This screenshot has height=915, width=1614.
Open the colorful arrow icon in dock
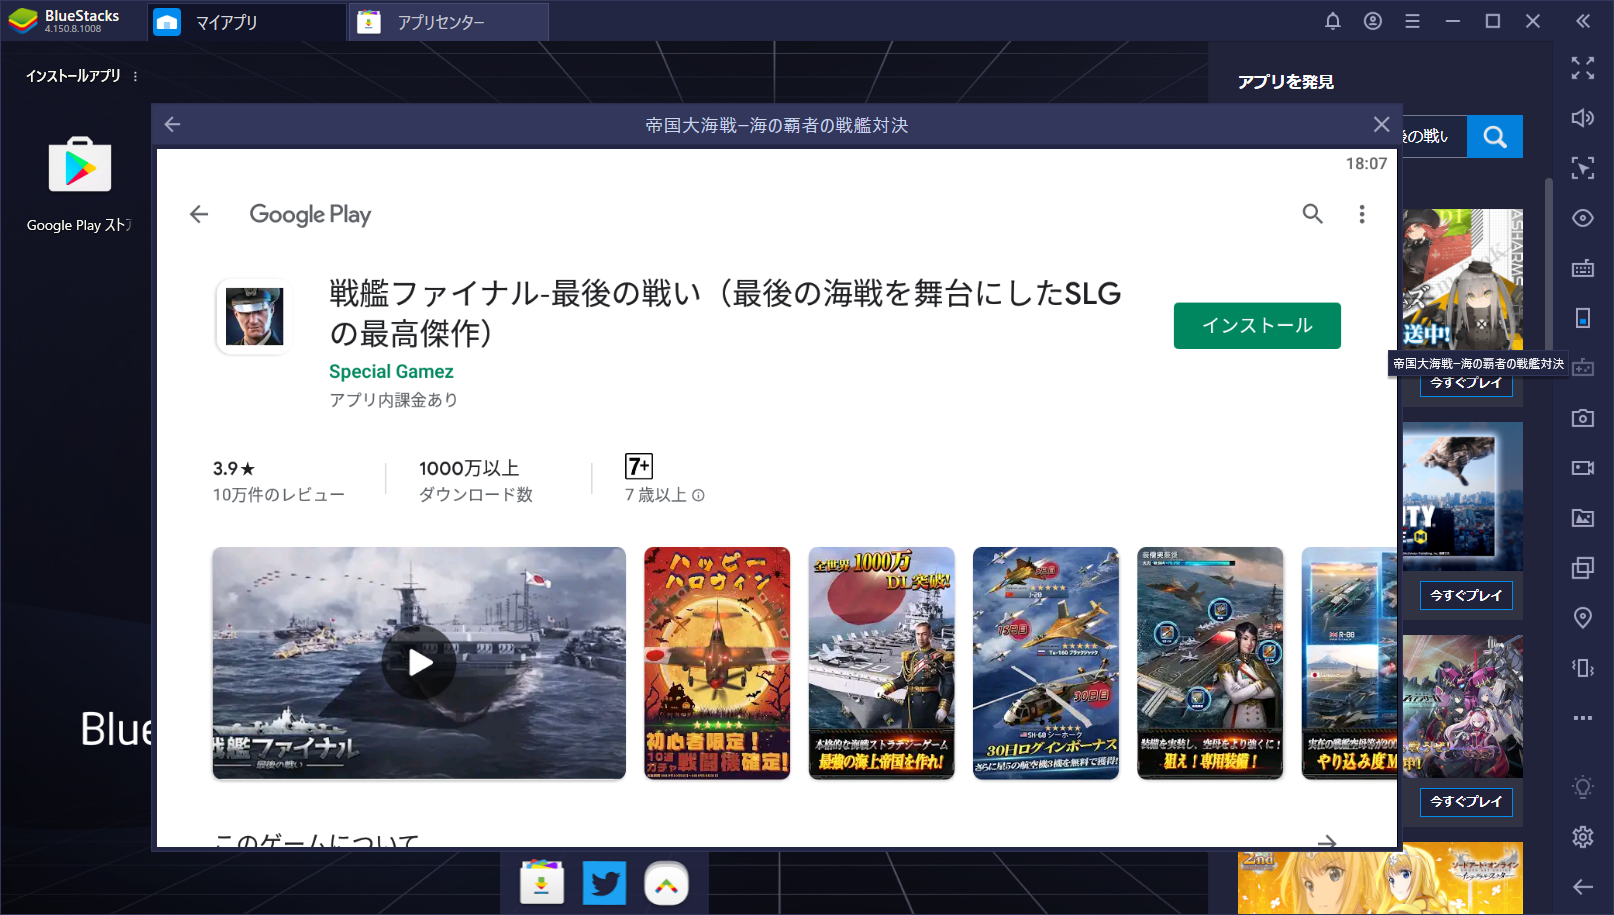(x=666, y=883)
